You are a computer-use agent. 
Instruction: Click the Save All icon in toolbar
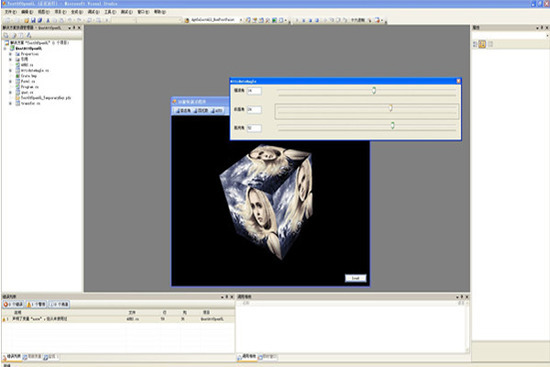pyautogui.click(x=40, y=20)
